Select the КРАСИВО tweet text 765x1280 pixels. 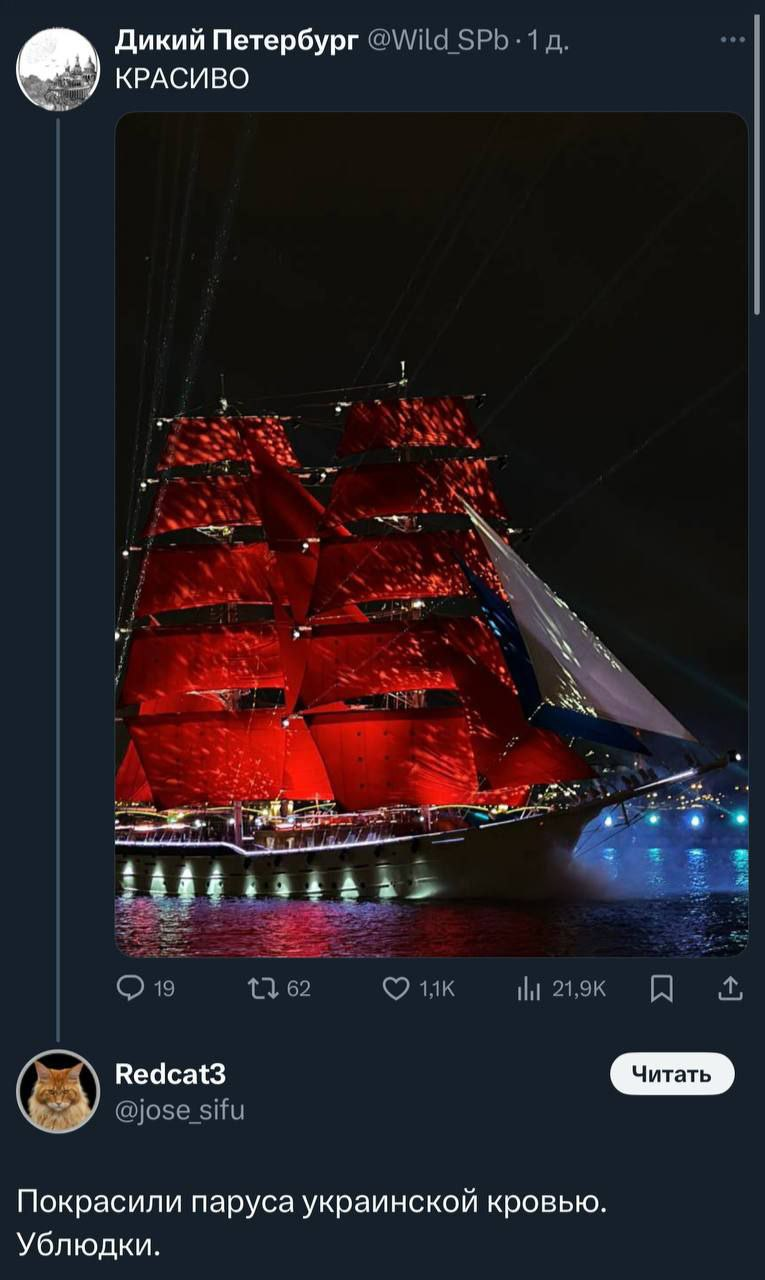click(182, 79)
